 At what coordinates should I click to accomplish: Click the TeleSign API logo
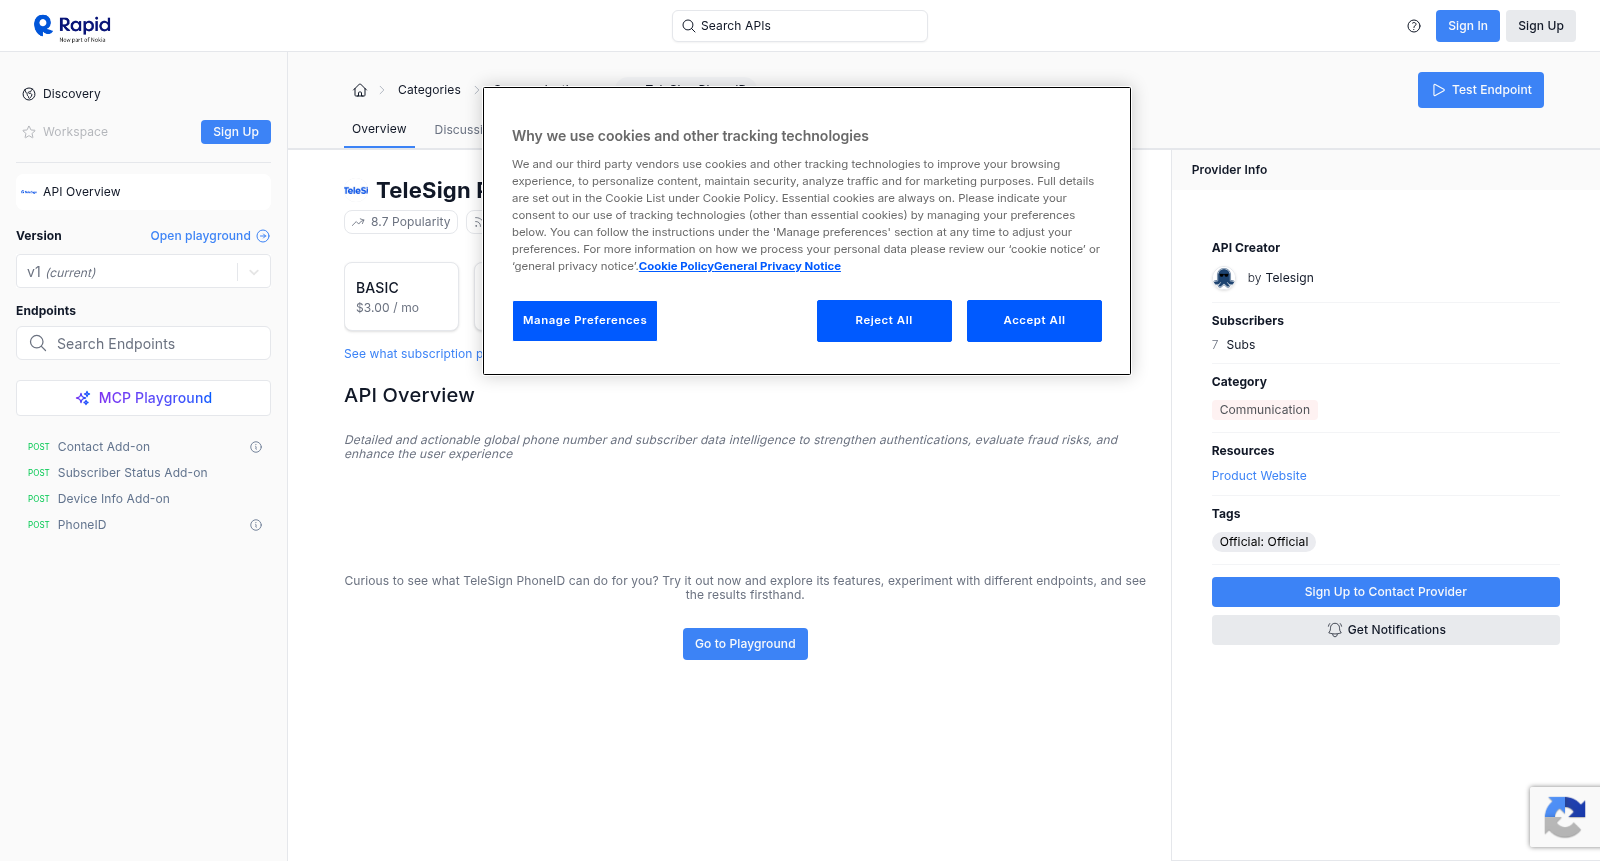(x=356, y=190)
